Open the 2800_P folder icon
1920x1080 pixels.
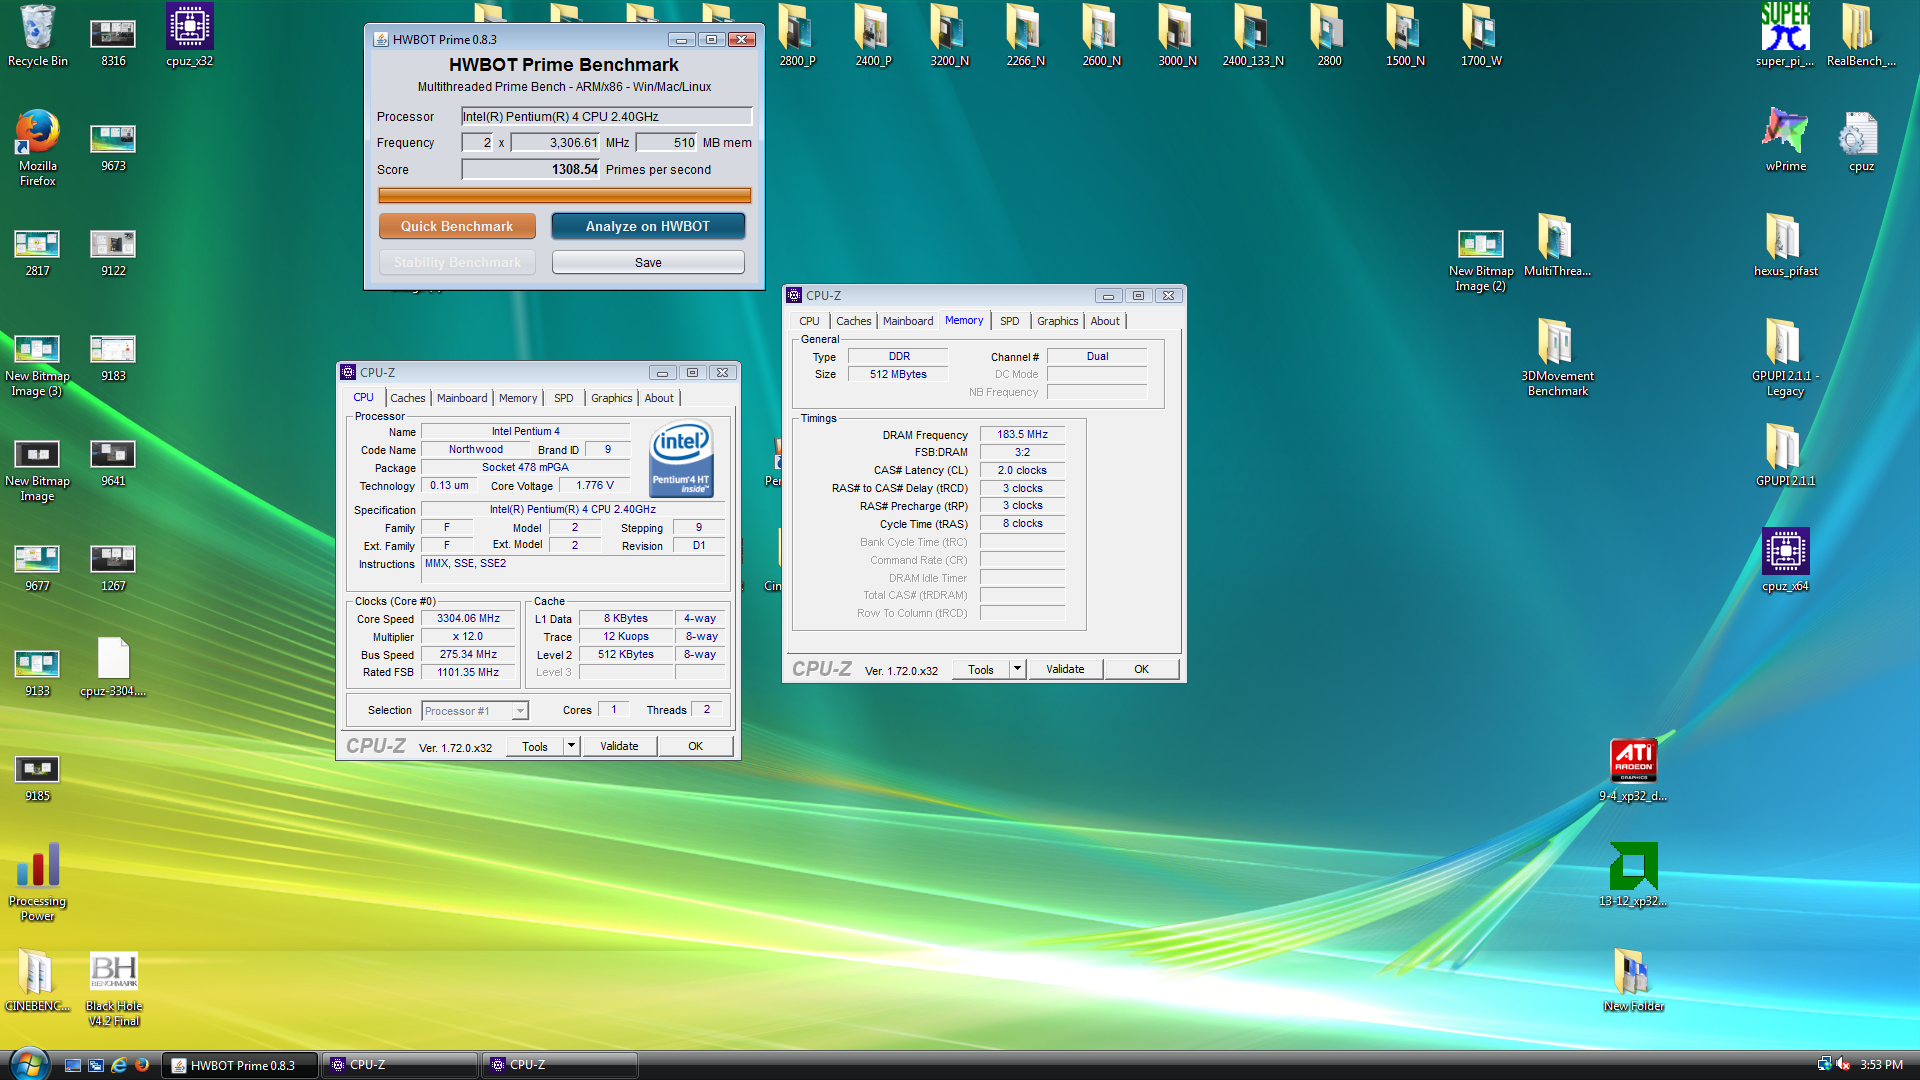(797, 36)
